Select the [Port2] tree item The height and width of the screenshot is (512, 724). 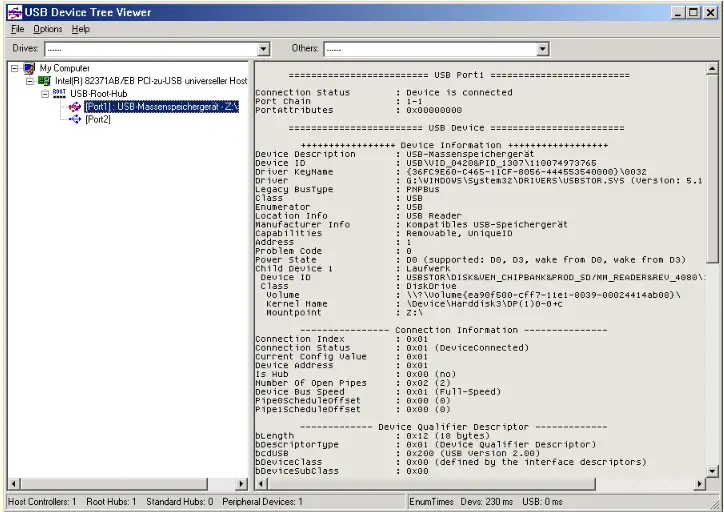[98, 120]
